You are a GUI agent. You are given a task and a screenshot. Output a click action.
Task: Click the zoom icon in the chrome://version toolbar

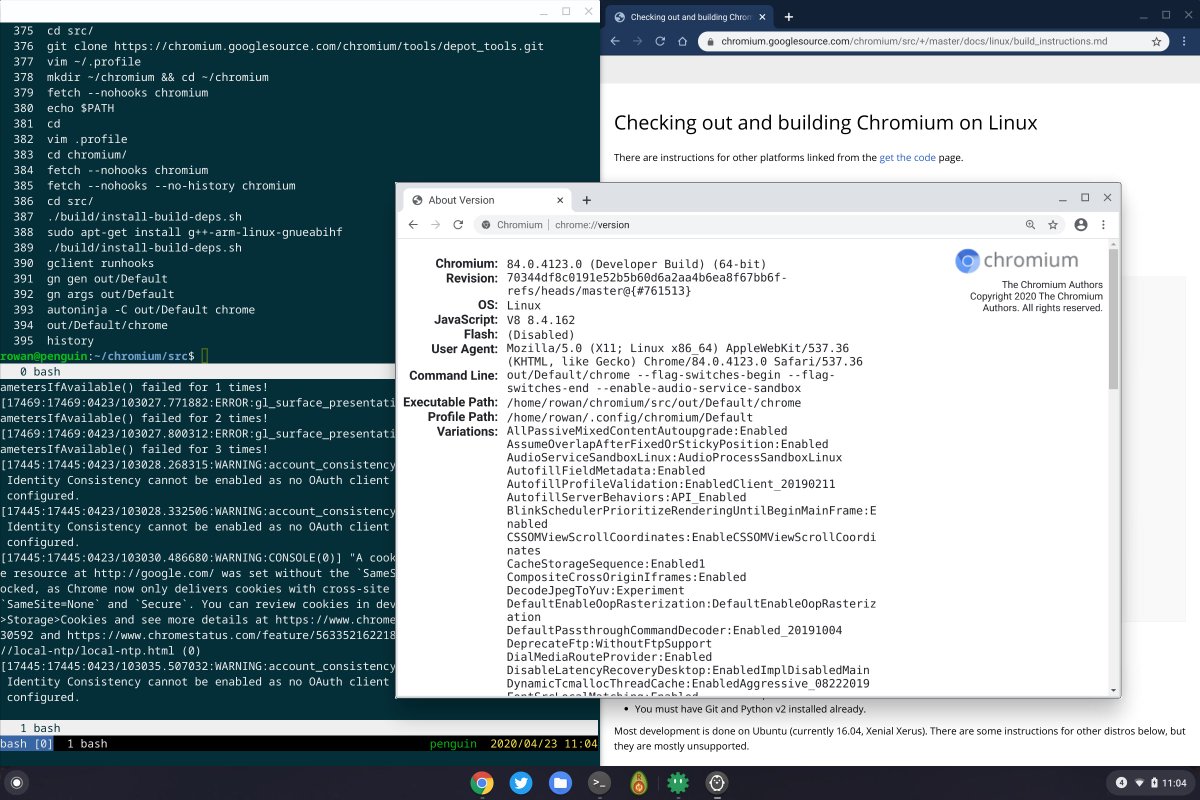(x=1030, y=224)
